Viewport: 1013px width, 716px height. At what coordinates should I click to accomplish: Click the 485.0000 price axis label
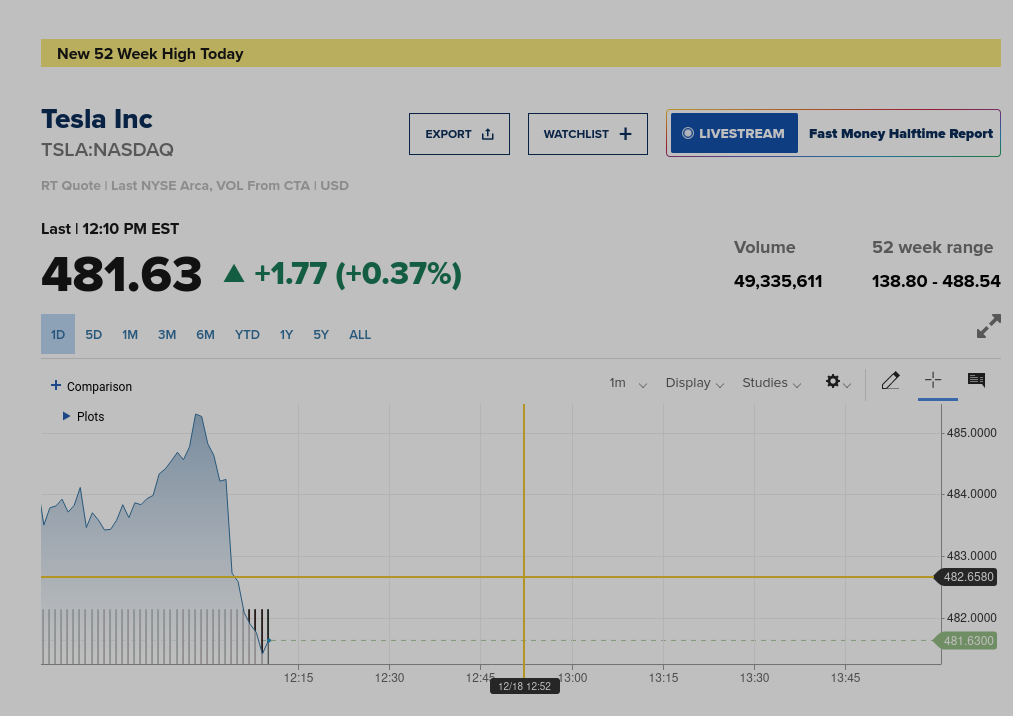click(971, 432)
